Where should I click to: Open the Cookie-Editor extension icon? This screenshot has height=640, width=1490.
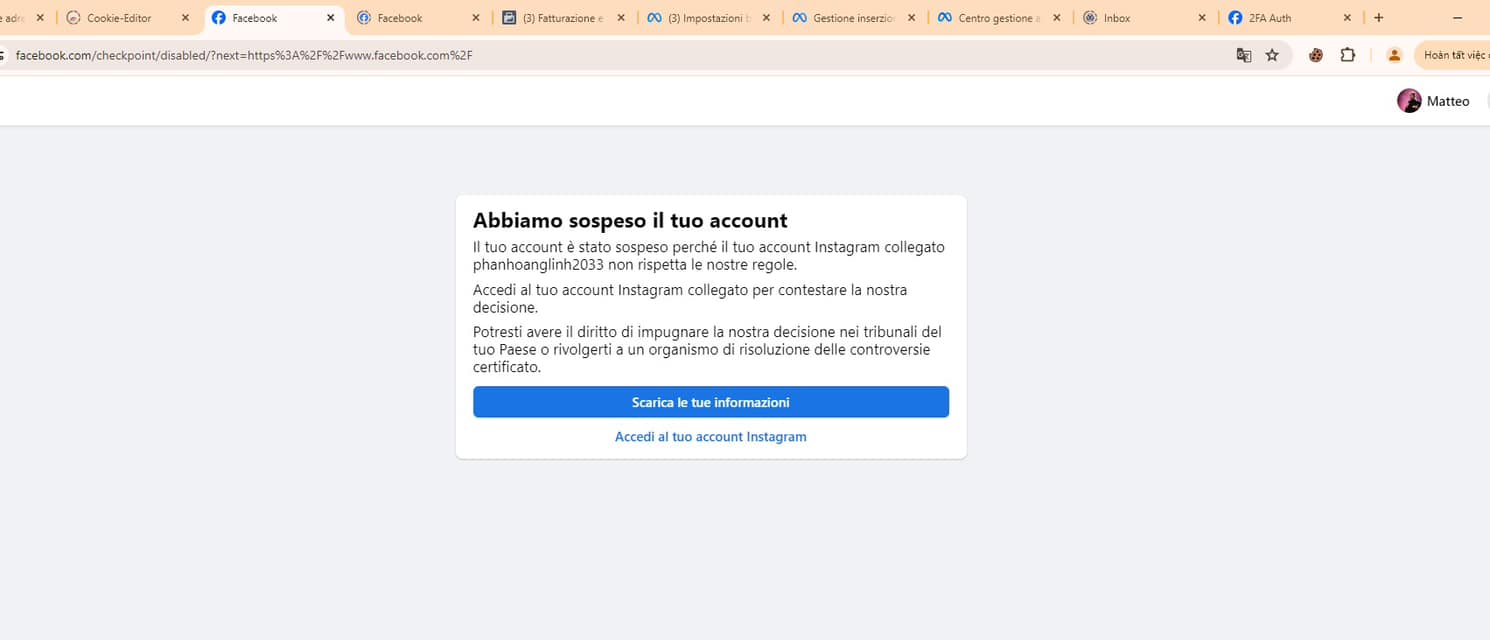tap(1316, 55)
